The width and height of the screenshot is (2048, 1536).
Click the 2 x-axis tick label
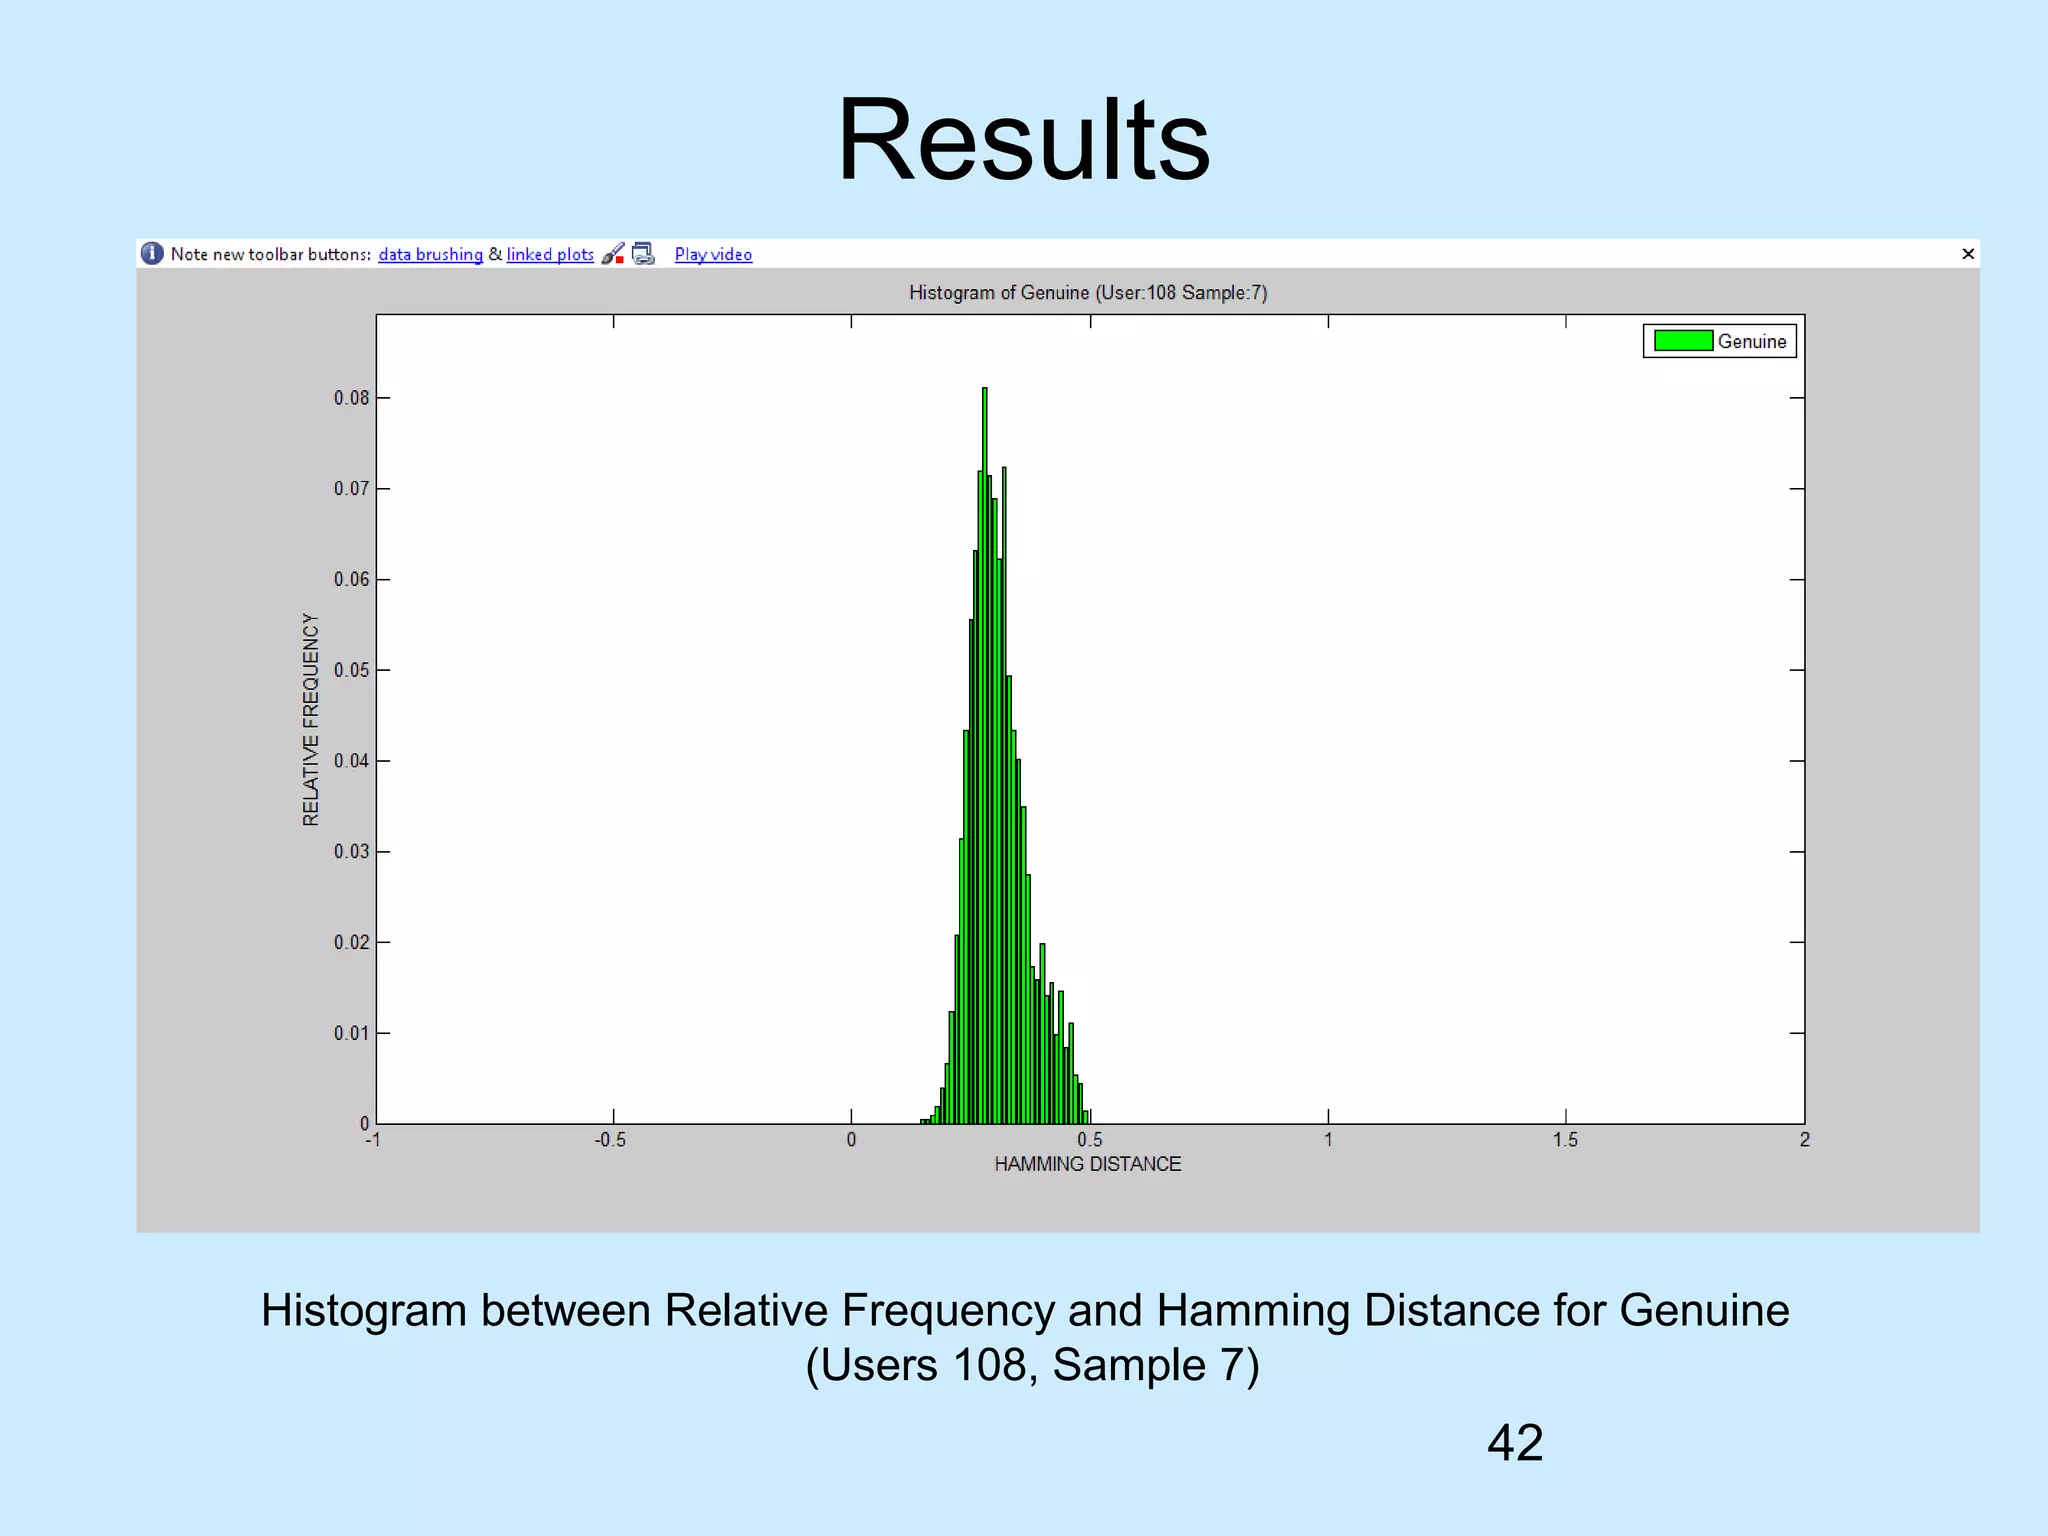(1805, 1140)
